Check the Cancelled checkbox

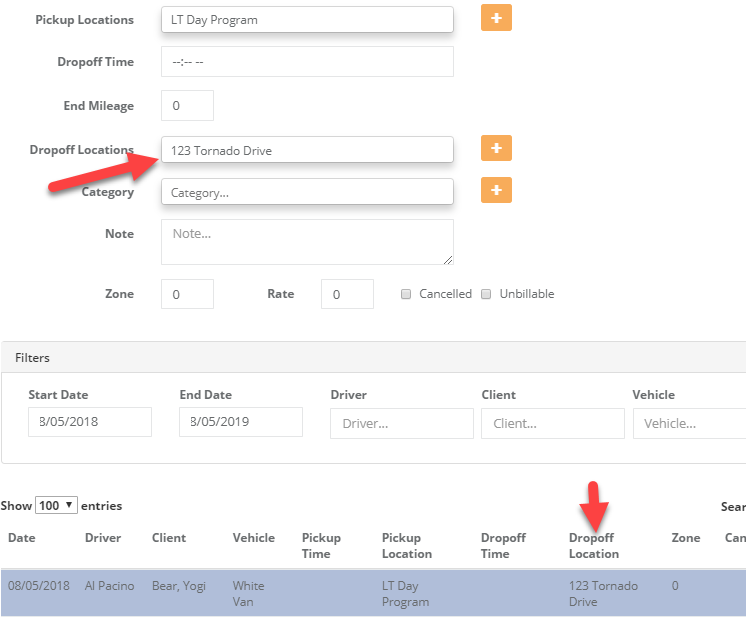point(406,294)
